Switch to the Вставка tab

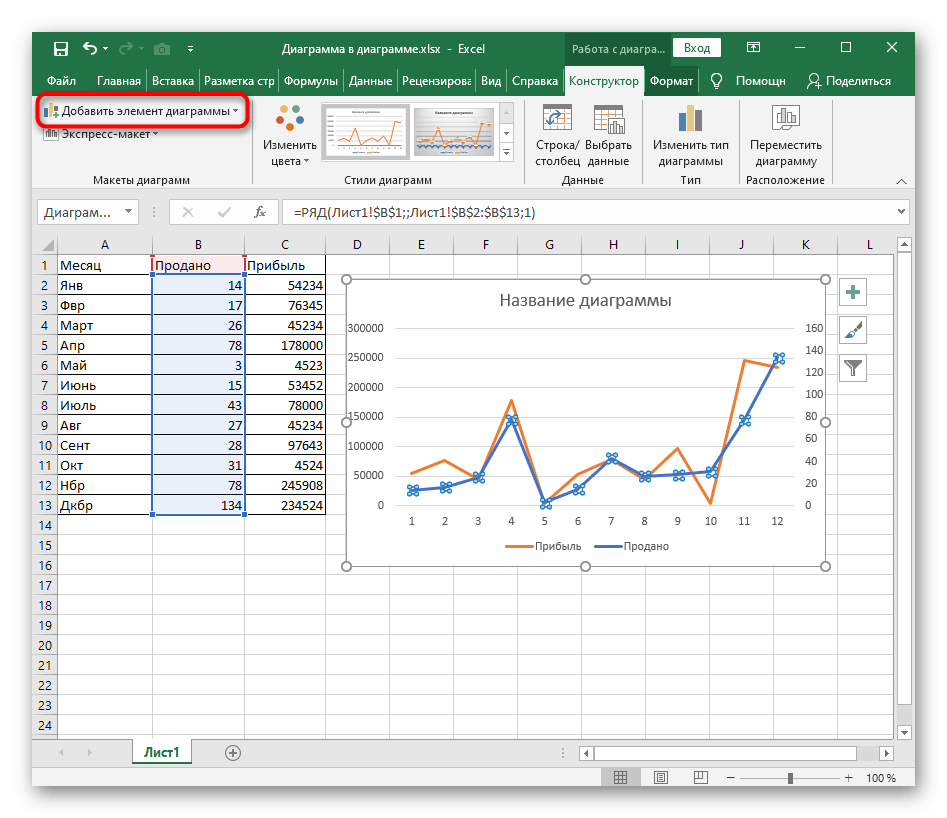click(x=173, y=81)
